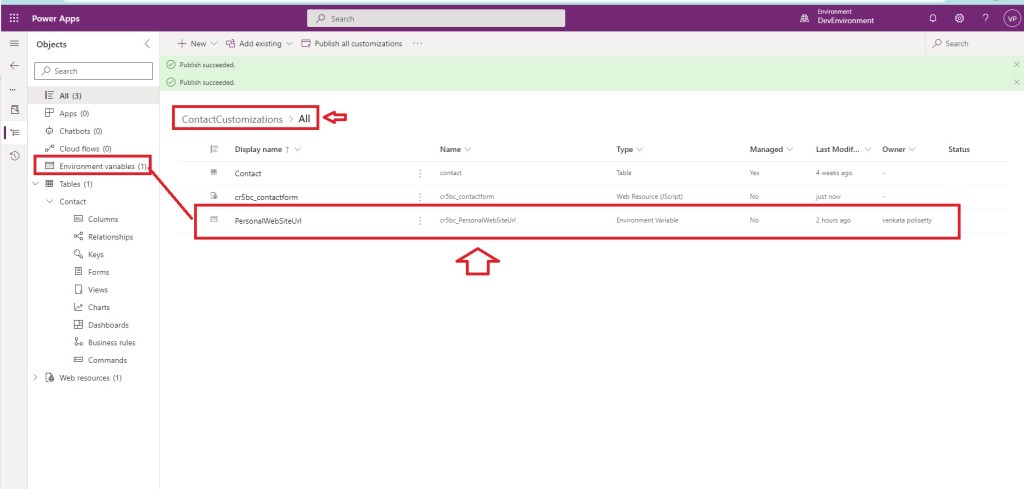The height and width of the screenshot is (489, 1024).
Task: Open the New dropdown menu
Action: click(x=196, y=44)
